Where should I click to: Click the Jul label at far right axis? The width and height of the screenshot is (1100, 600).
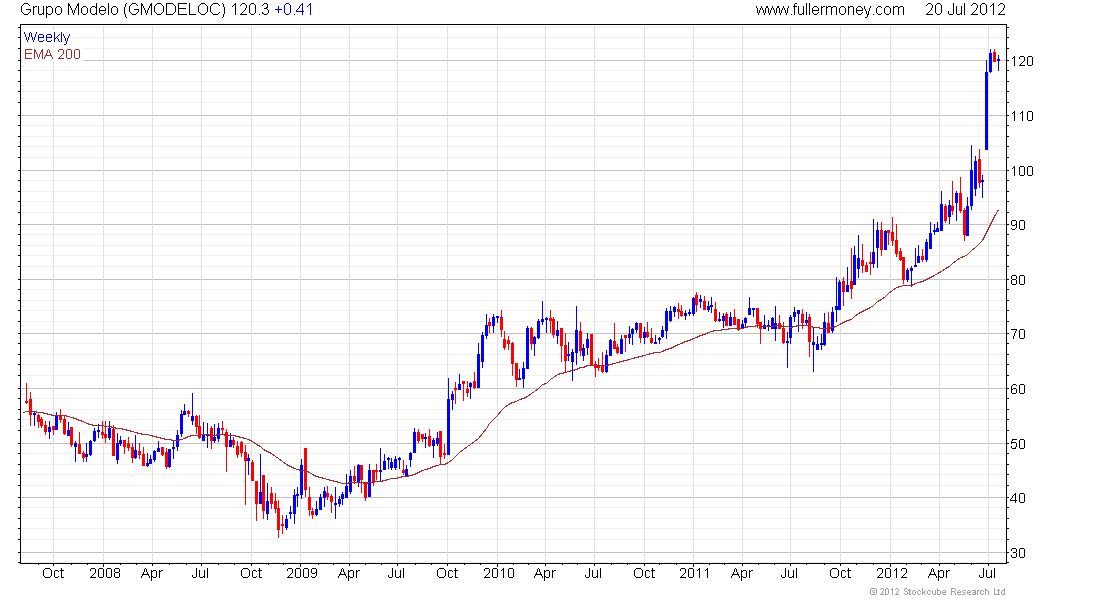987,573
